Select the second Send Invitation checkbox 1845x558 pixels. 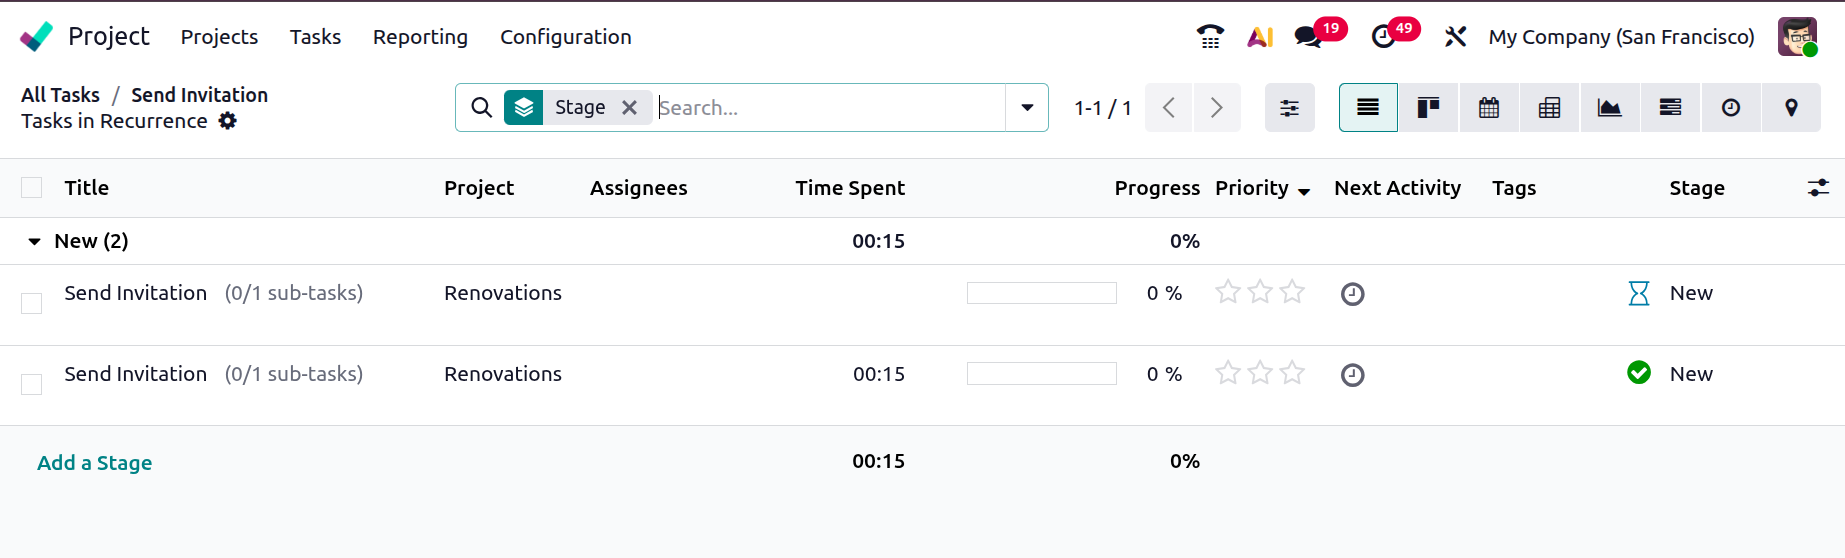(x=32, y=384)
